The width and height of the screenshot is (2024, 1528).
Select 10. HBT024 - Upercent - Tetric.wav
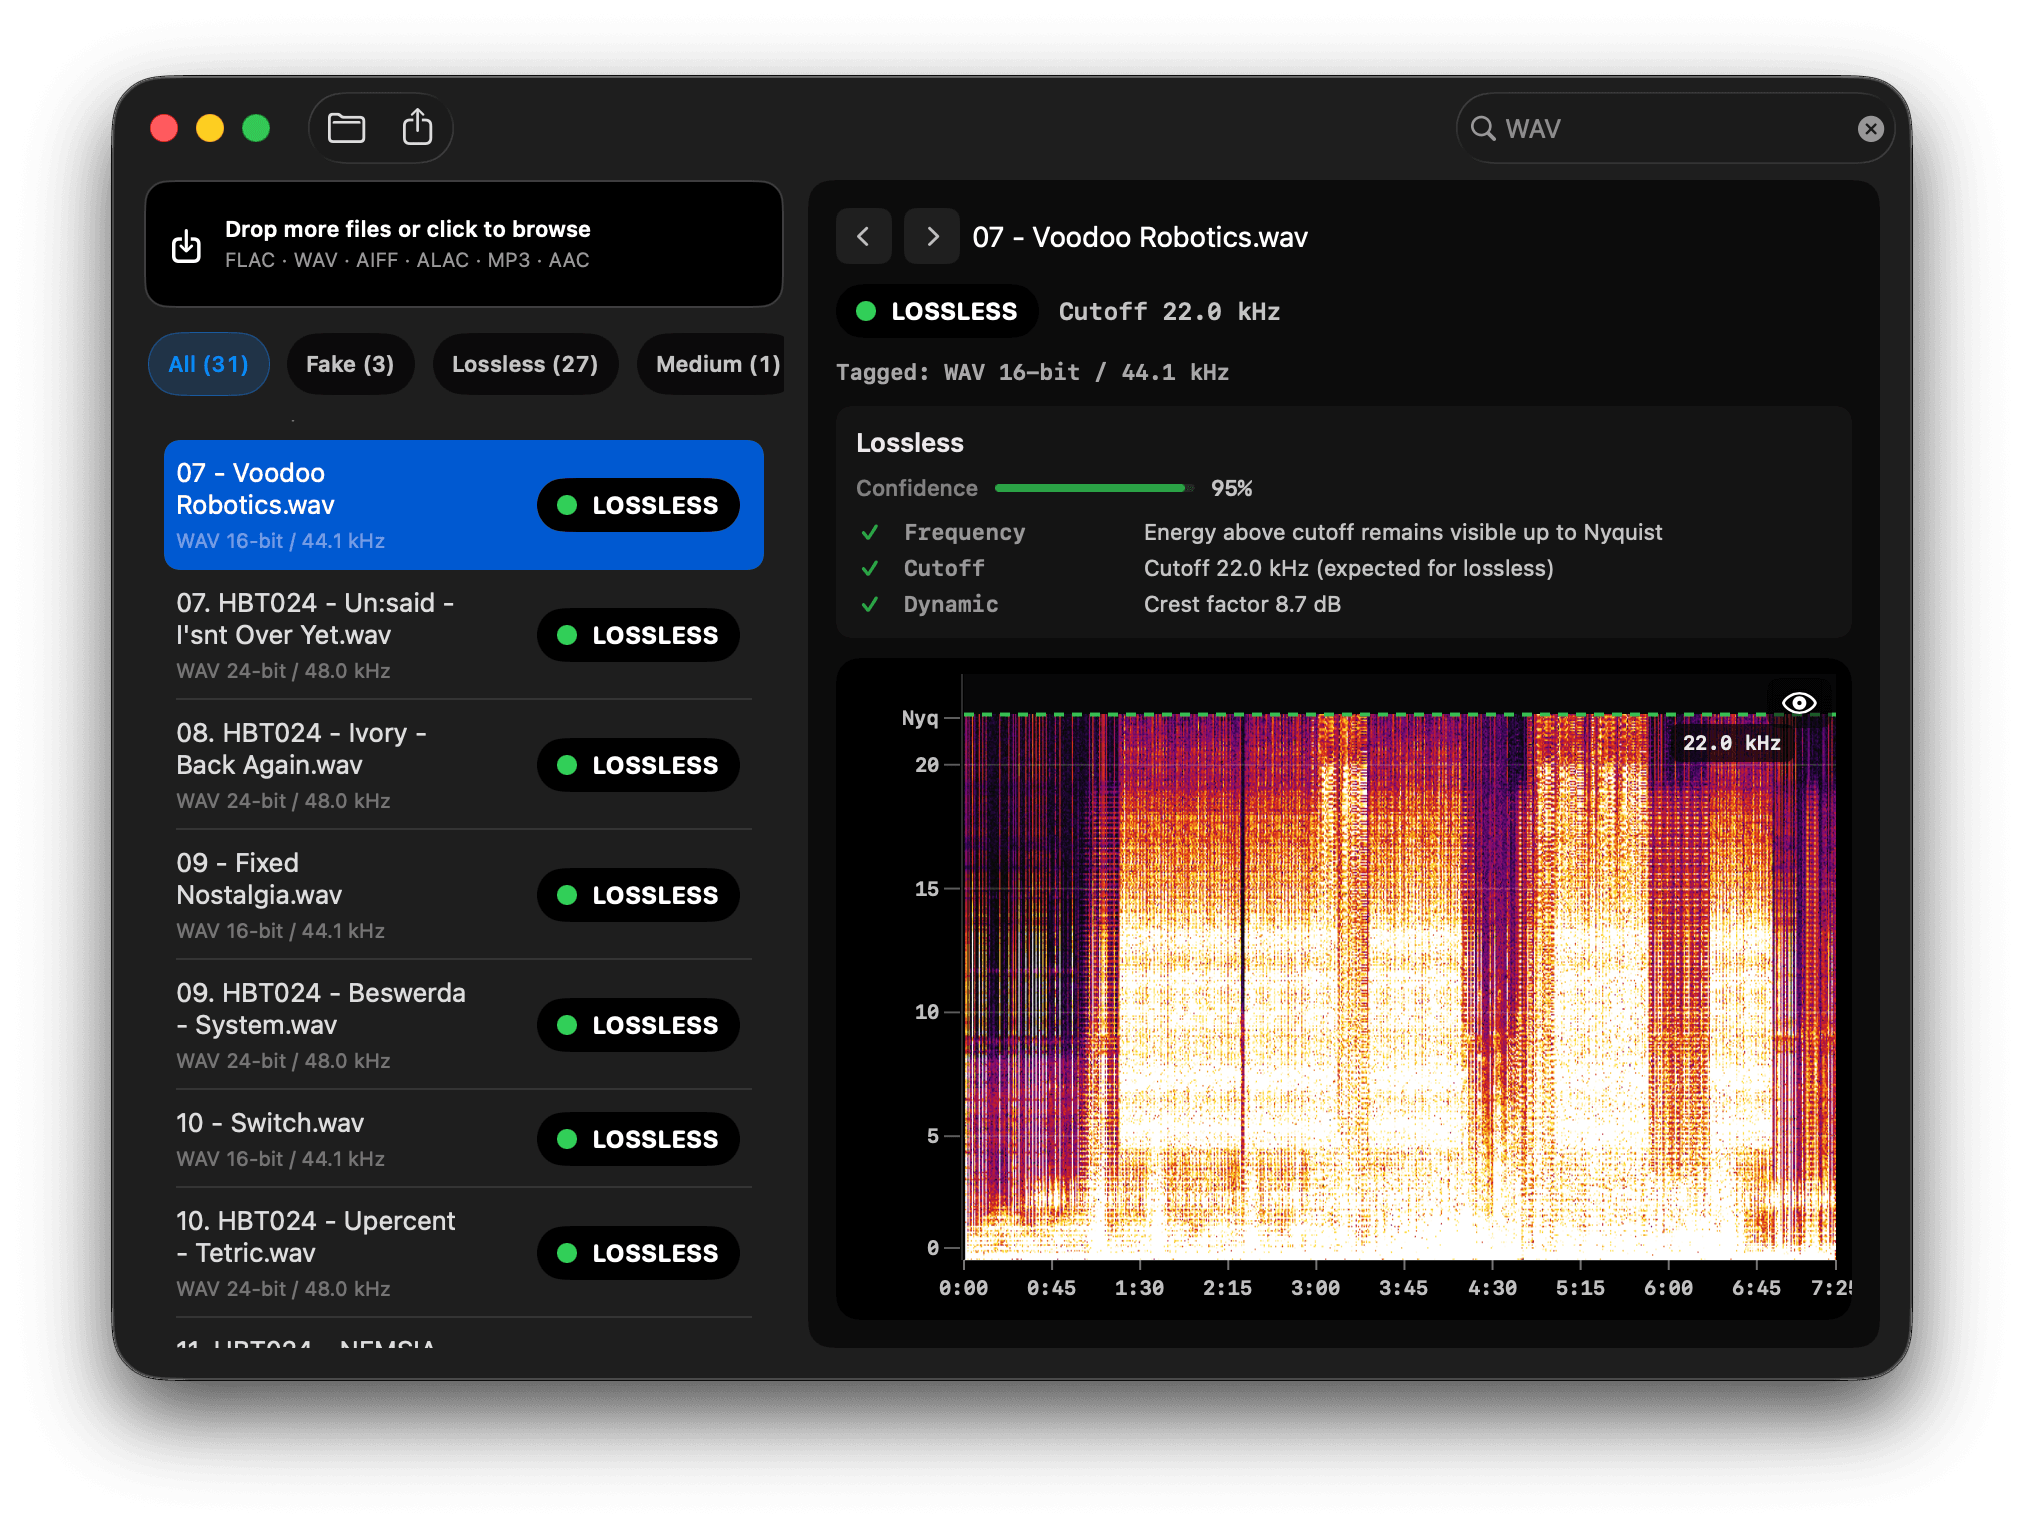(464, 1253)
